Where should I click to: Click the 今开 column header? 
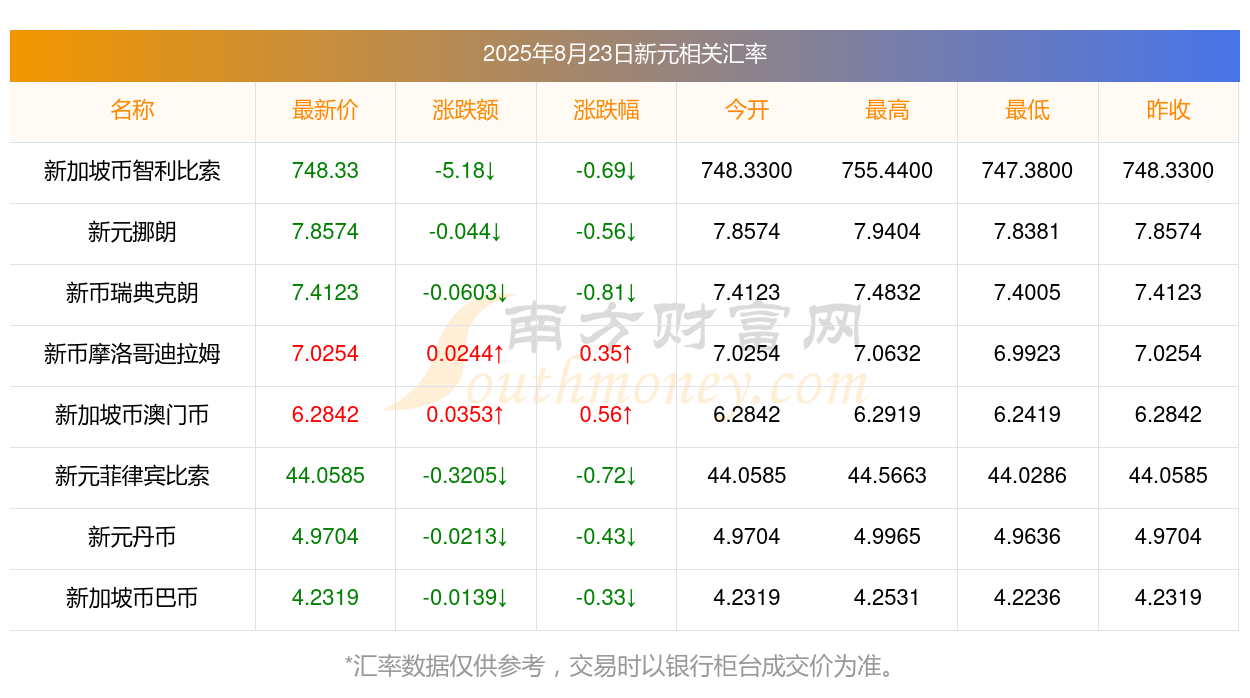[747, 110]
